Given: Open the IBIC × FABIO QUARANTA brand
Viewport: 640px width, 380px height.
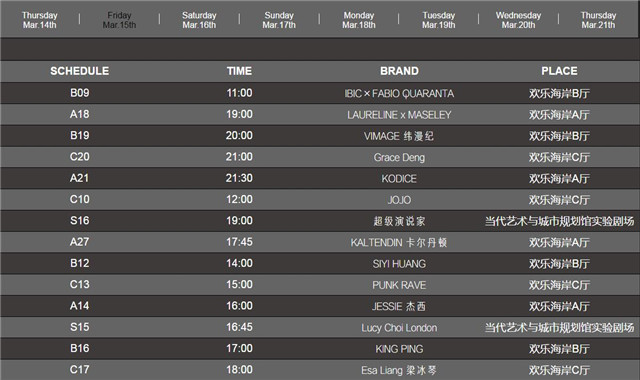Looking at the screenshot, I should [399, 93].
